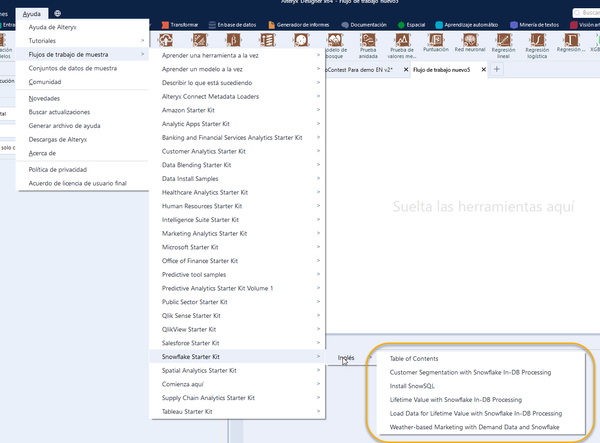The height and width of the screenshot is (443, 600).
Task: Add a new workflow tab with the plus button
Action: pos(497,69)
